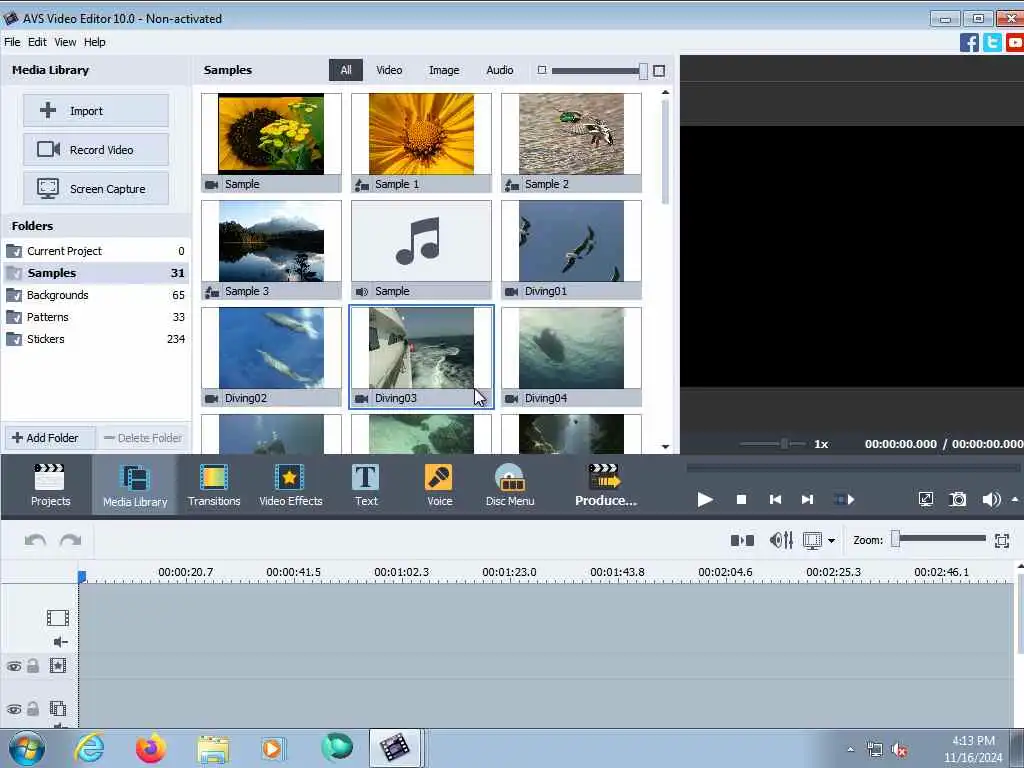Open the Facebook link icon
Screen dimensions: 1024x768
[969, 42]
